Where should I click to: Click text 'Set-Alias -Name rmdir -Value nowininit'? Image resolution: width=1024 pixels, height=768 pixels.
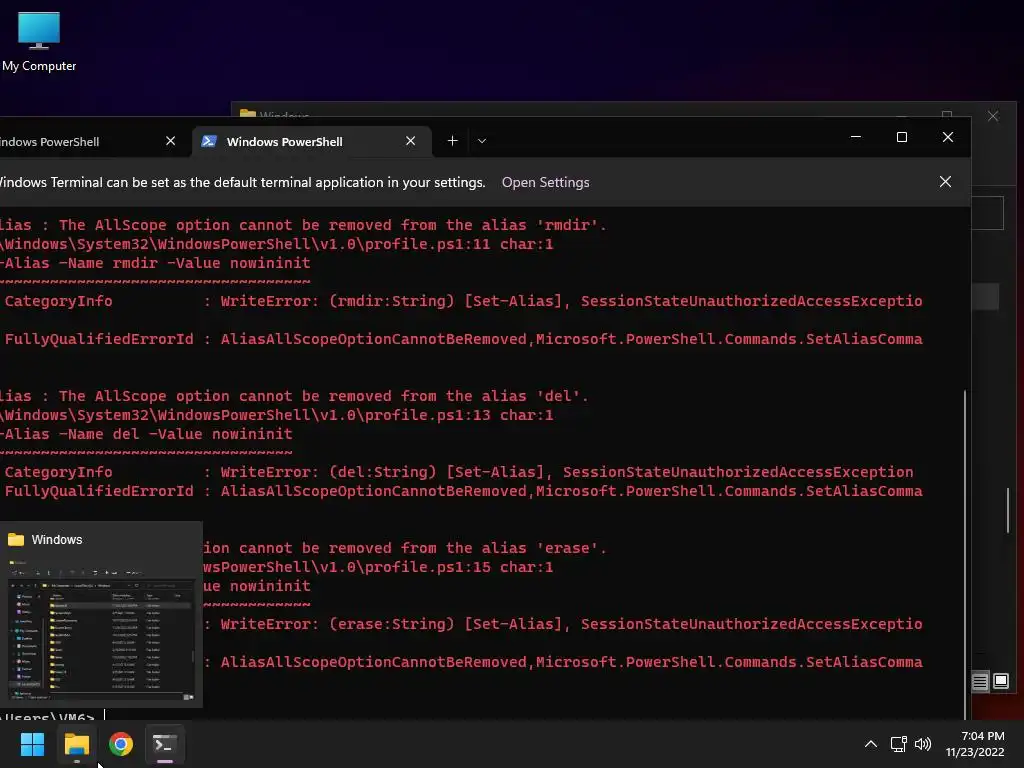point(155,263)
